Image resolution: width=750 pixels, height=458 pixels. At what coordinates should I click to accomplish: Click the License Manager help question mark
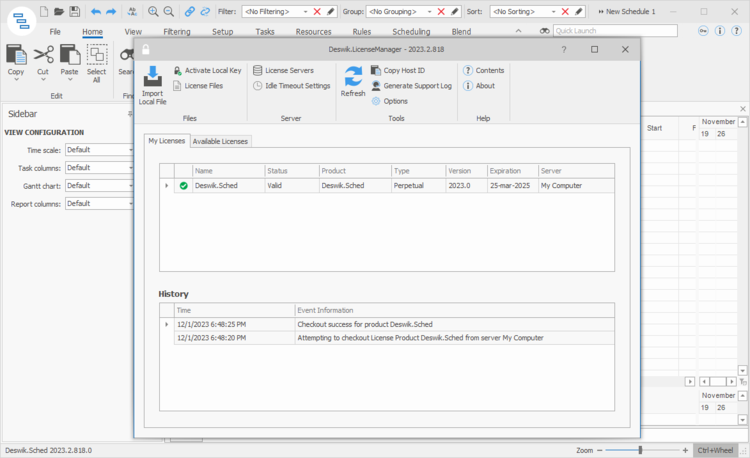pyautogui.click(x=564, y=49)
